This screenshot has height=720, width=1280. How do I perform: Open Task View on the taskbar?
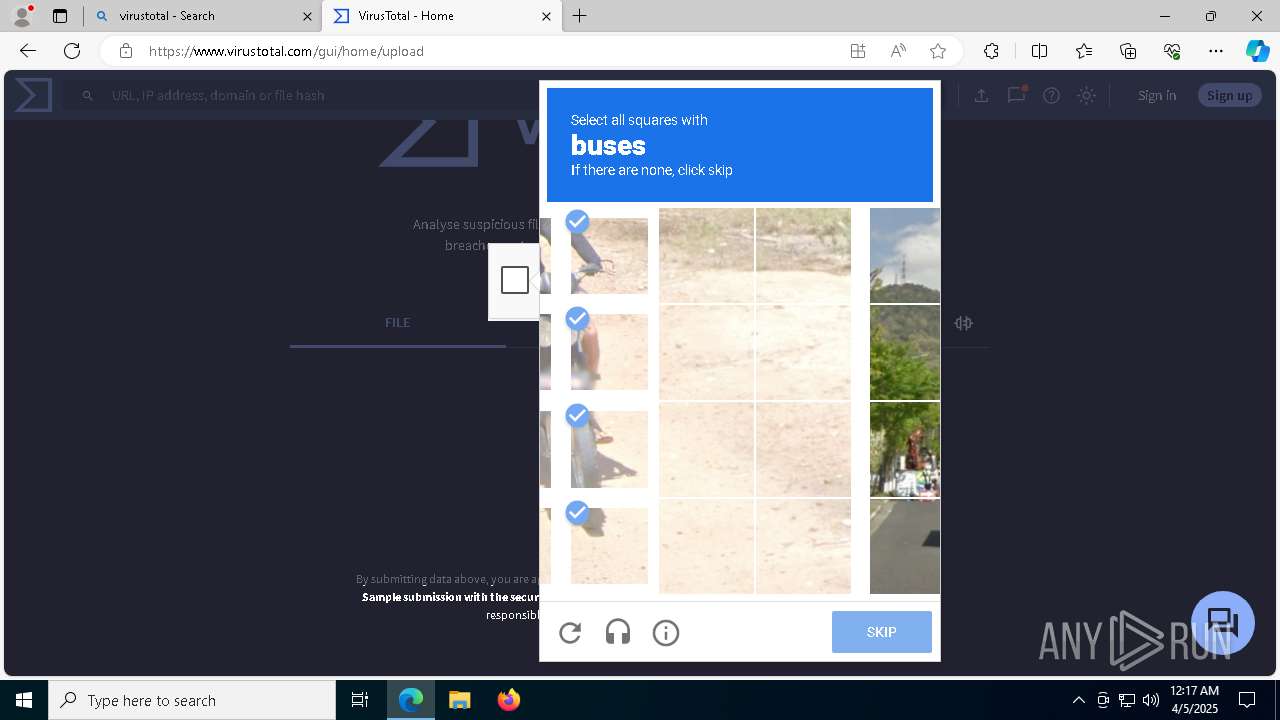(360, 700)
